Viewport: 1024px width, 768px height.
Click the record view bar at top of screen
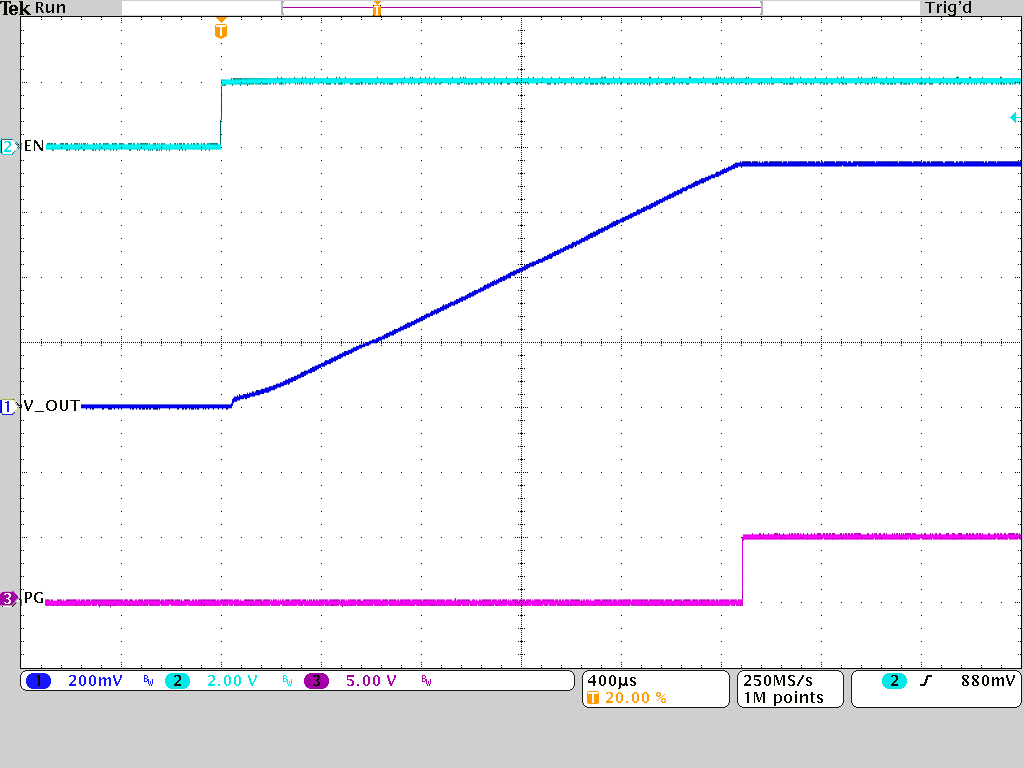pos(520,8)
